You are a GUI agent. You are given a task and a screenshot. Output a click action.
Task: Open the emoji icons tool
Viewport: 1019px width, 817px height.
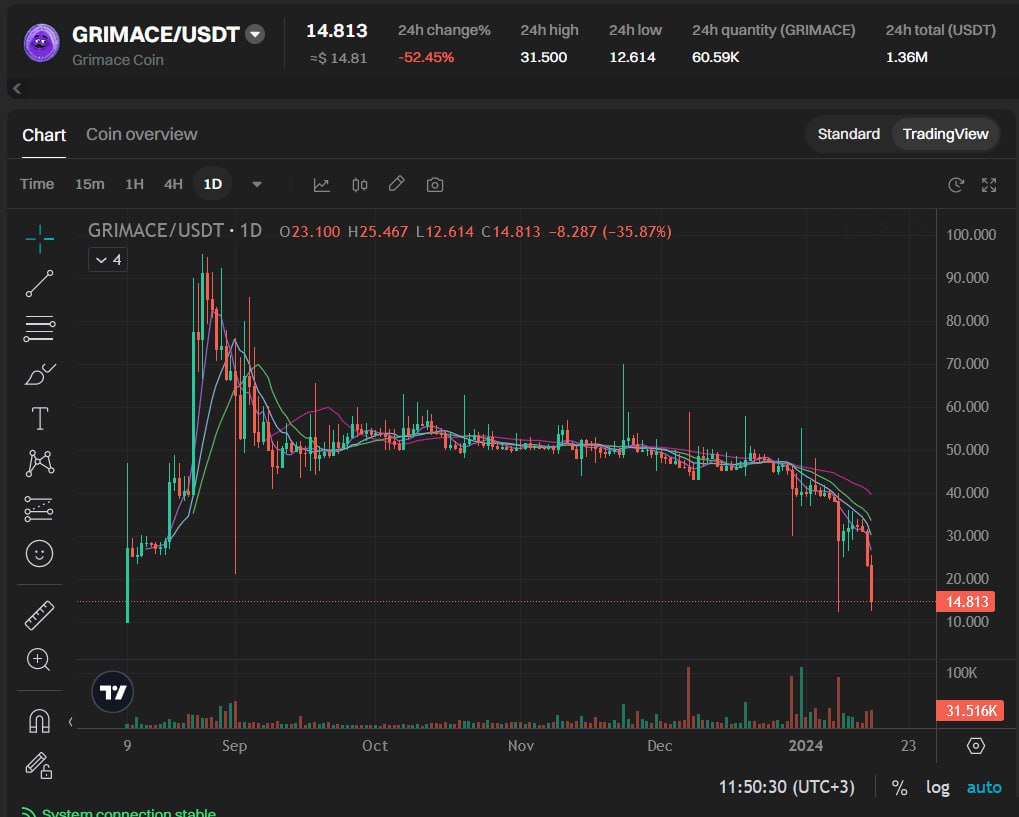[x=39, y=554]
